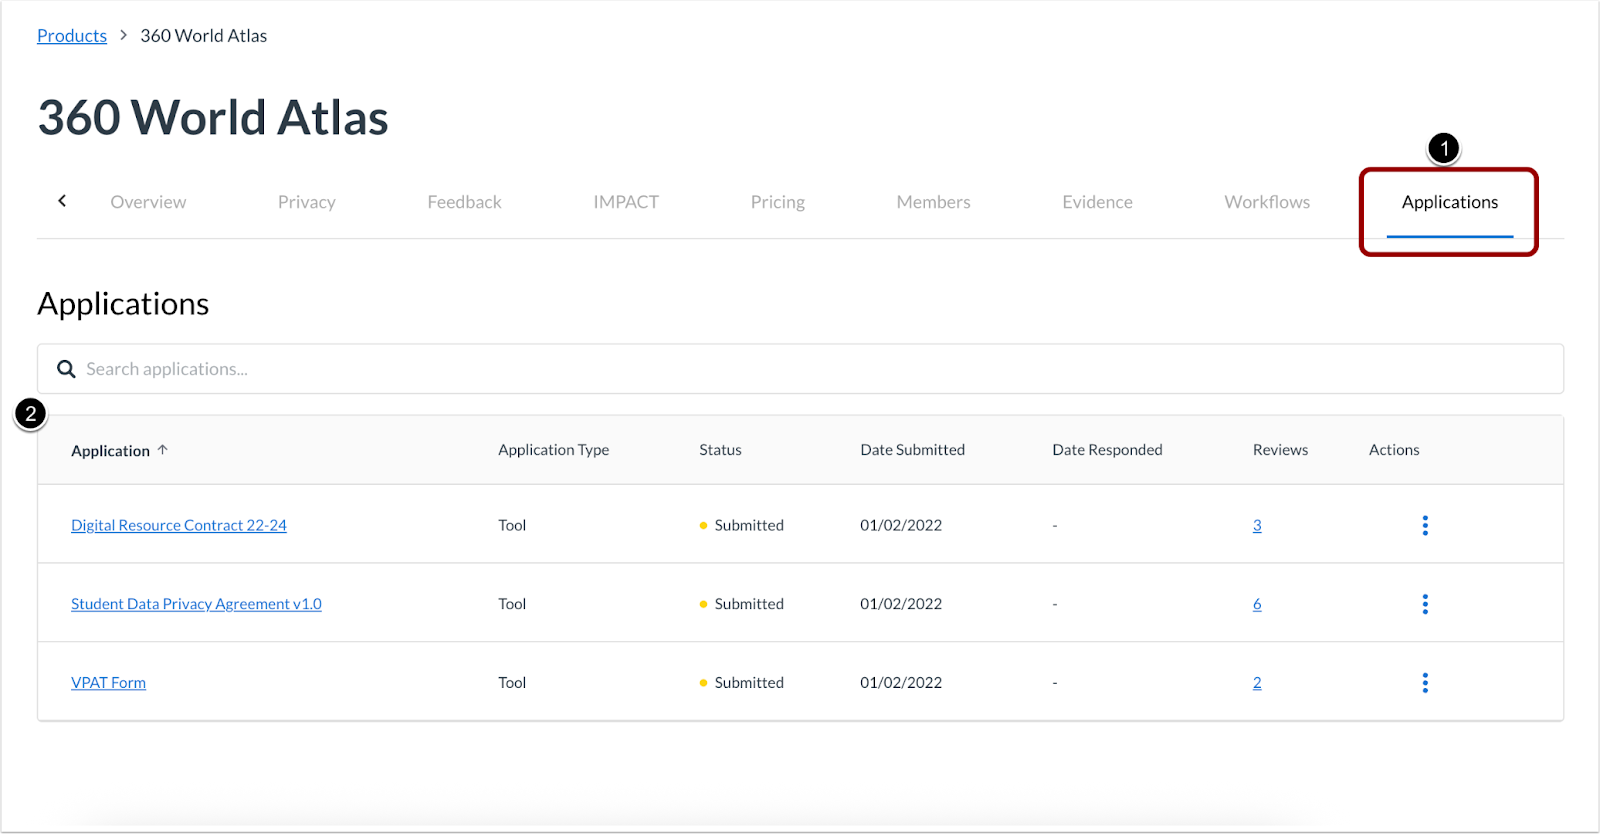1600x834 pixels.
Task: Open the VPAT Form link
Action: [x=108, y=683]
